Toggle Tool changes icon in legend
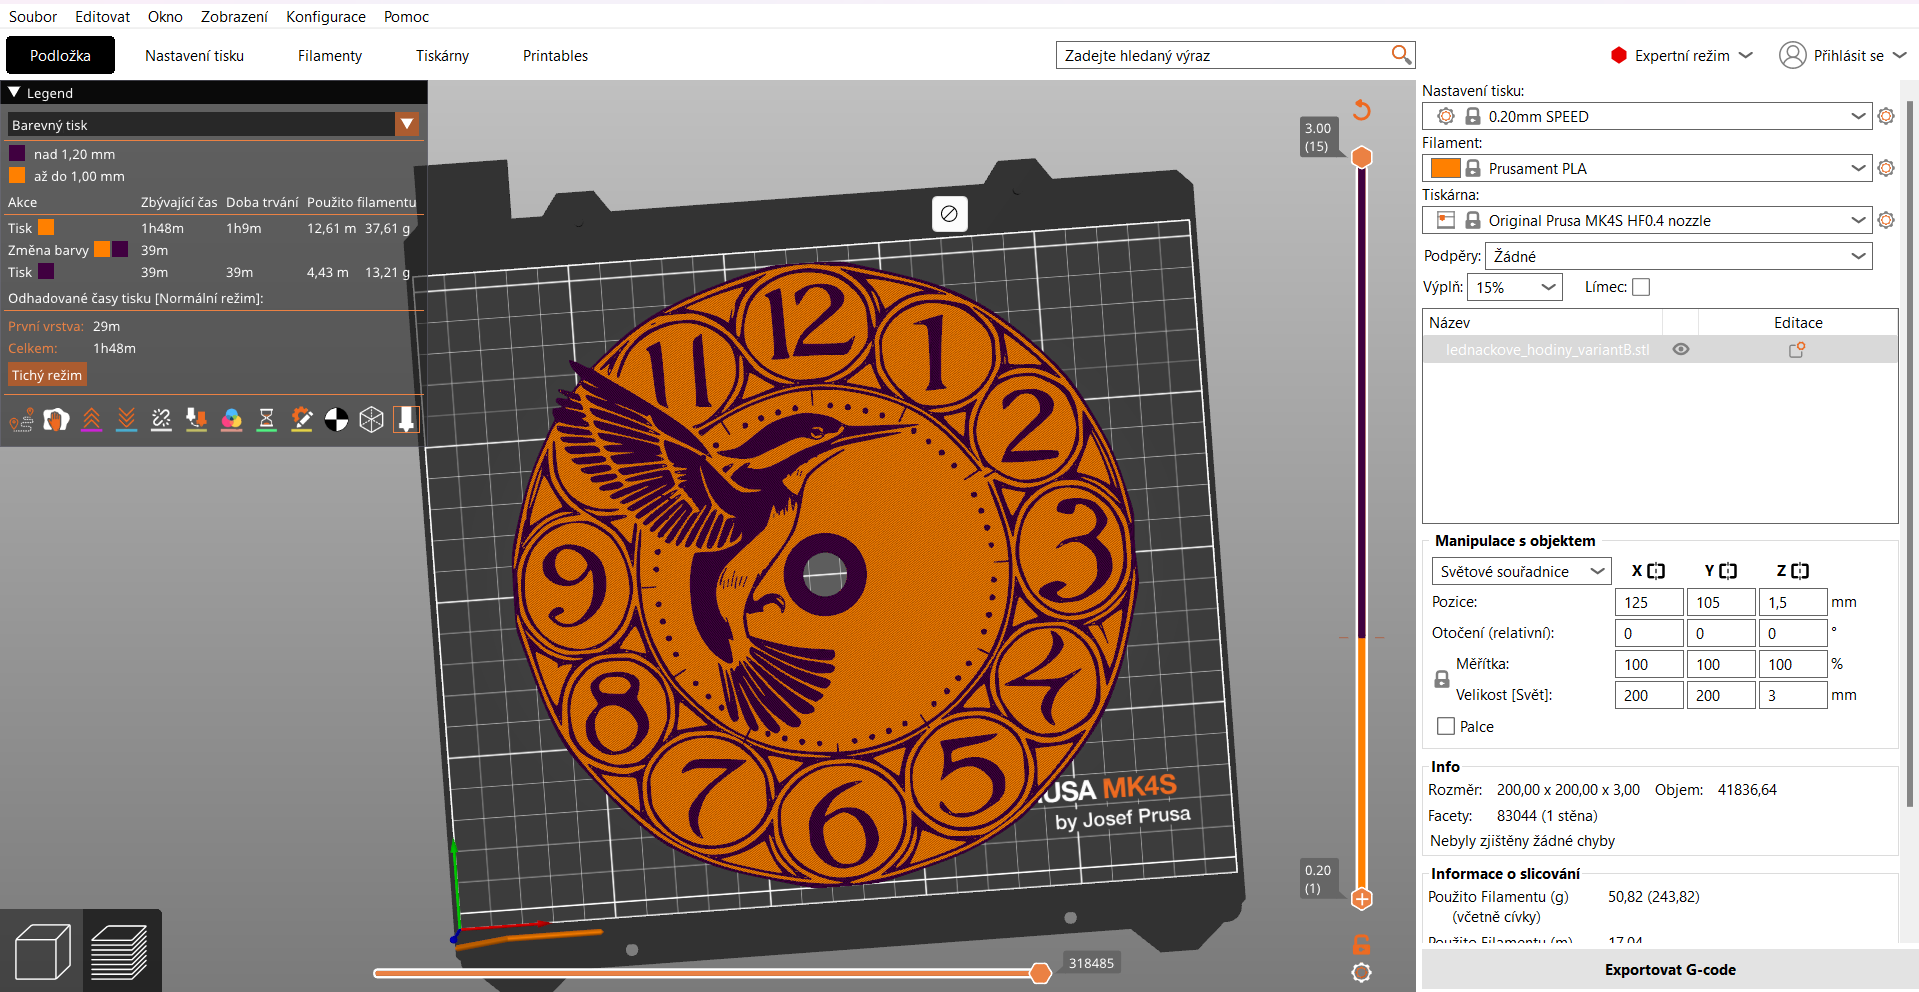This screenshot has width=1919, height=992. pyautogui.click(x=196, y=420)
